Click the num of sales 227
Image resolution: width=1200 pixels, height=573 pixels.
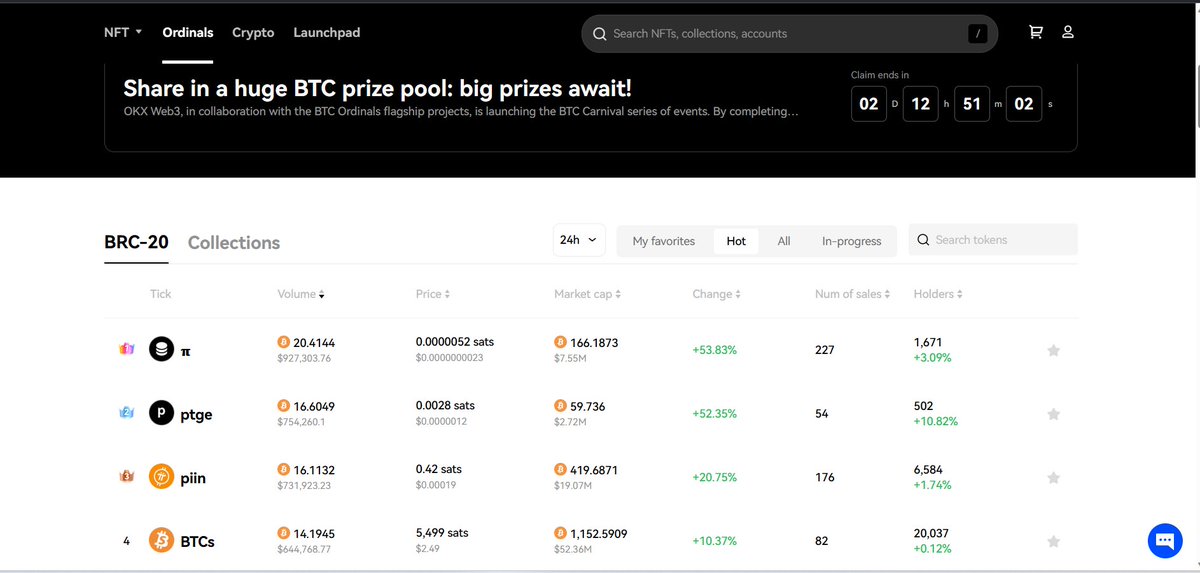coord(825,350)
